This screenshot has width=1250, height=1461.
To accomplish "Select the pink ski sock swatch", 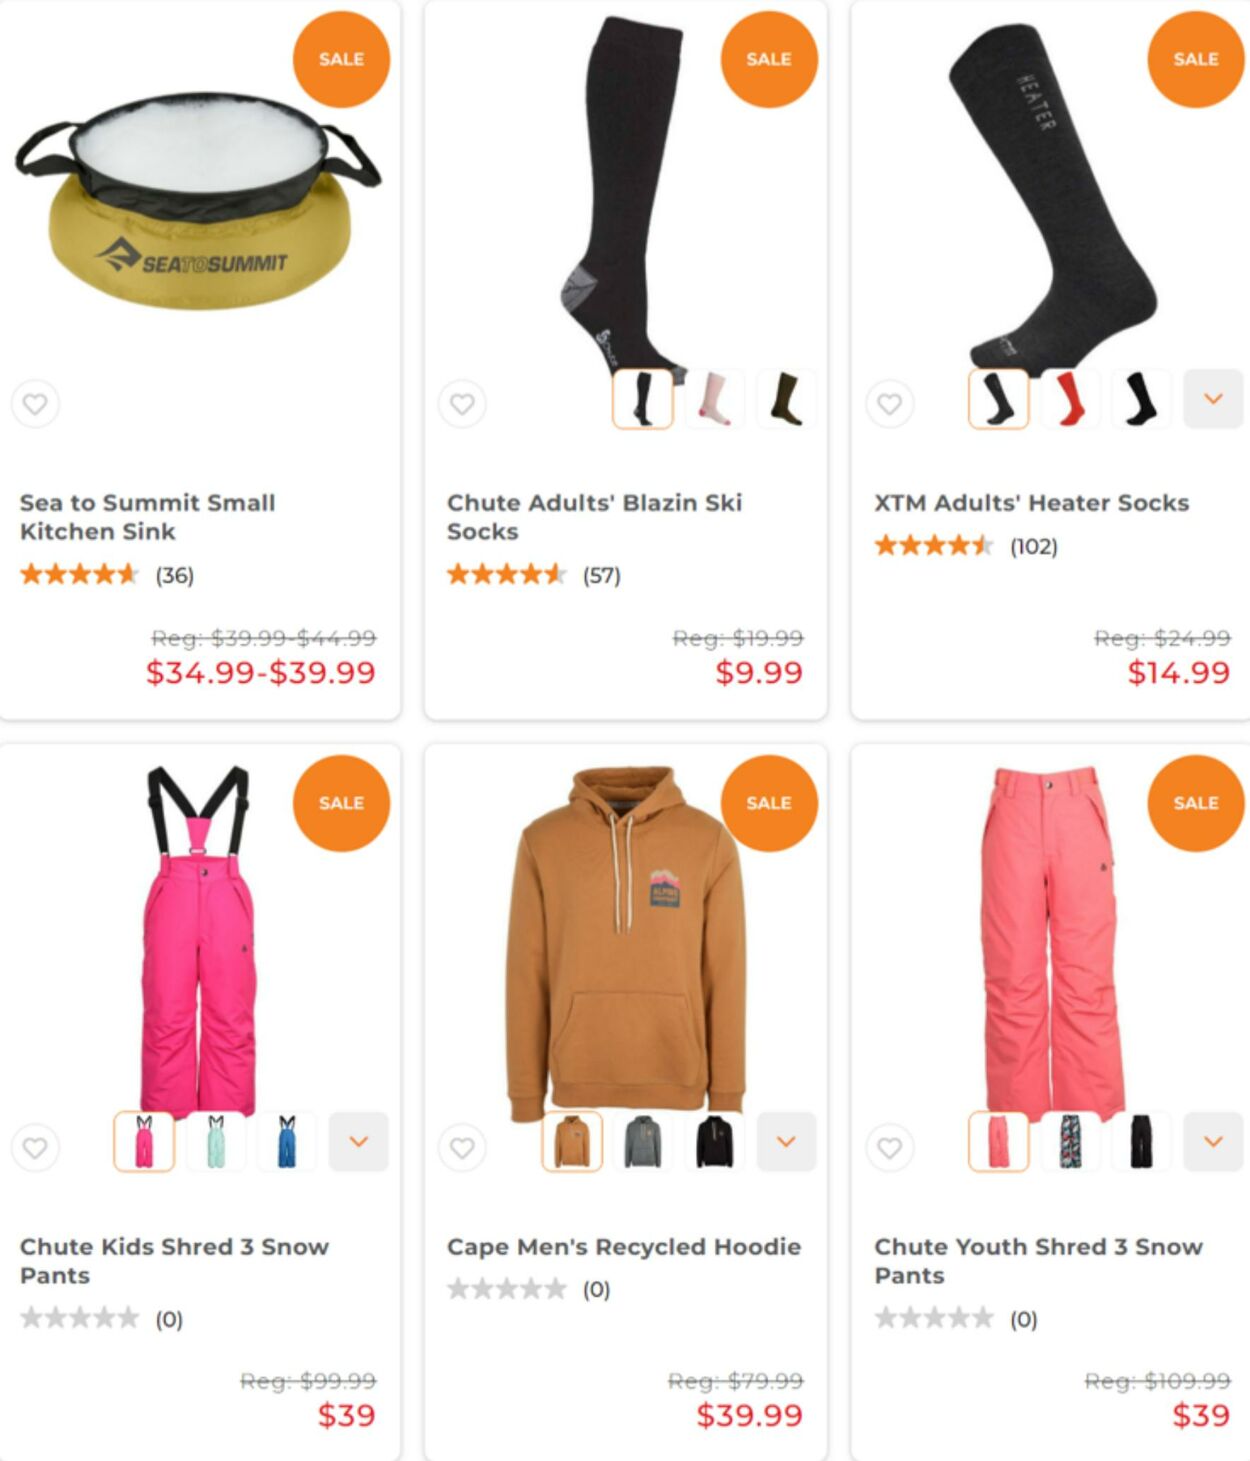I will (714, 399).
